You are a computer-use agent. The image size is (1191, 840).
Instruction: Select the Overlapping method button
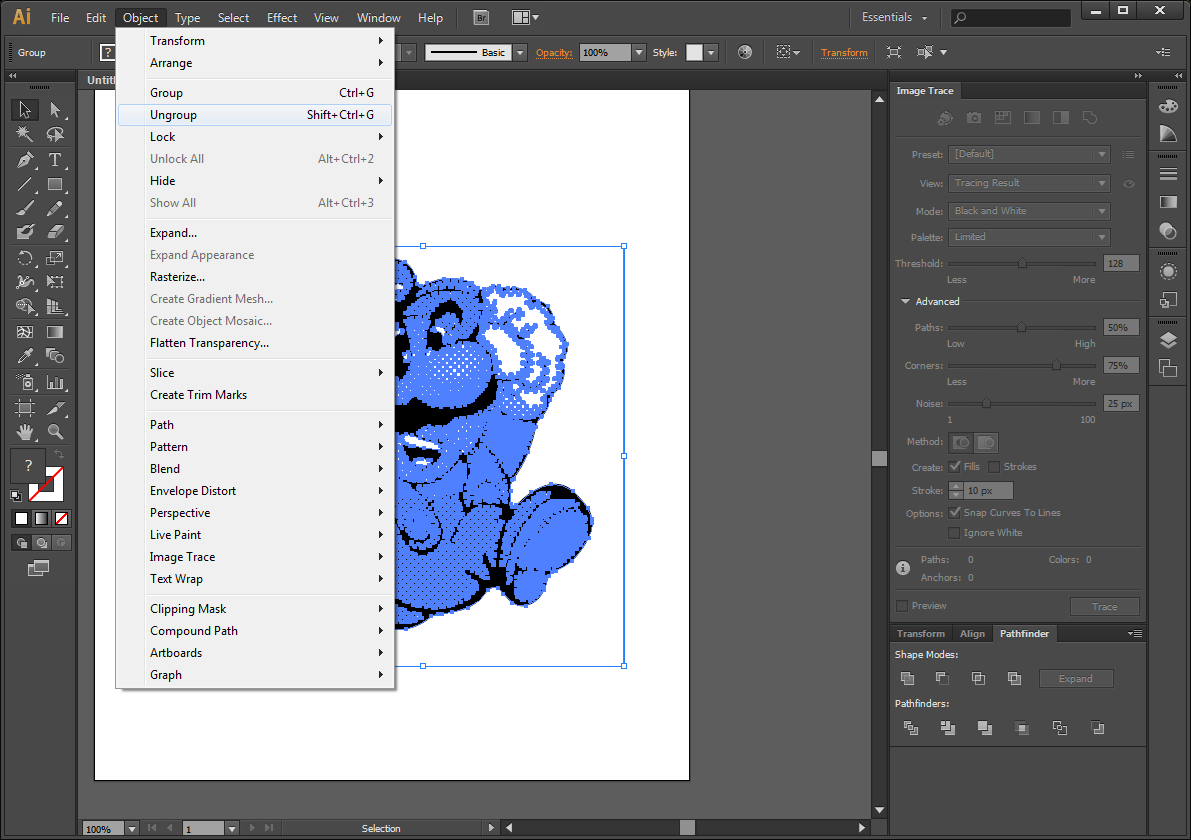(x=986, y=442)
